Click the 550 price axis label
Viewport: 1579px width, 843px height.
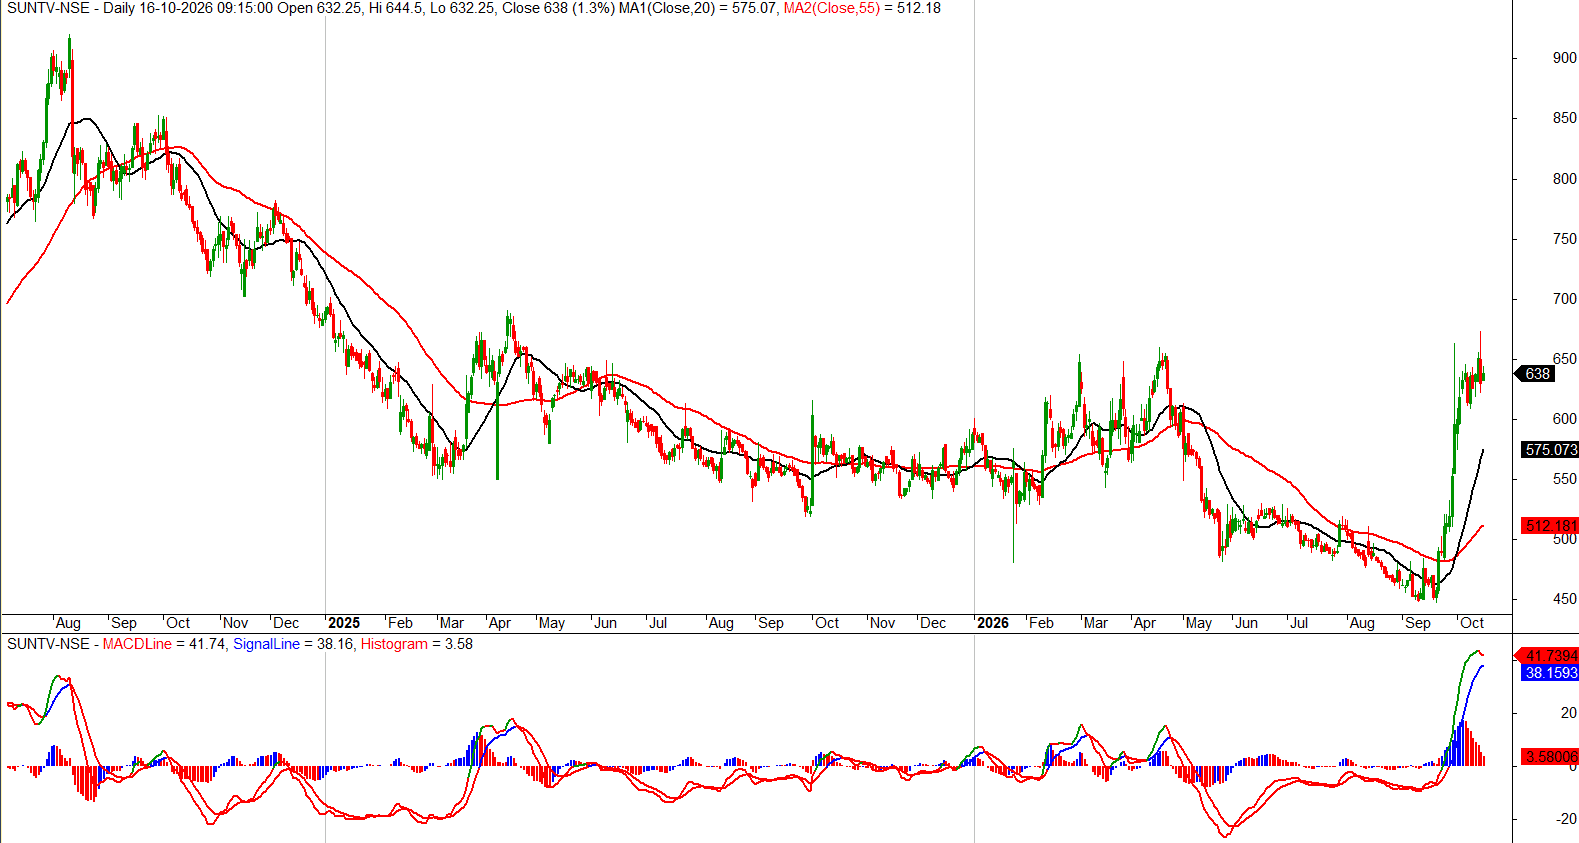1564,479
